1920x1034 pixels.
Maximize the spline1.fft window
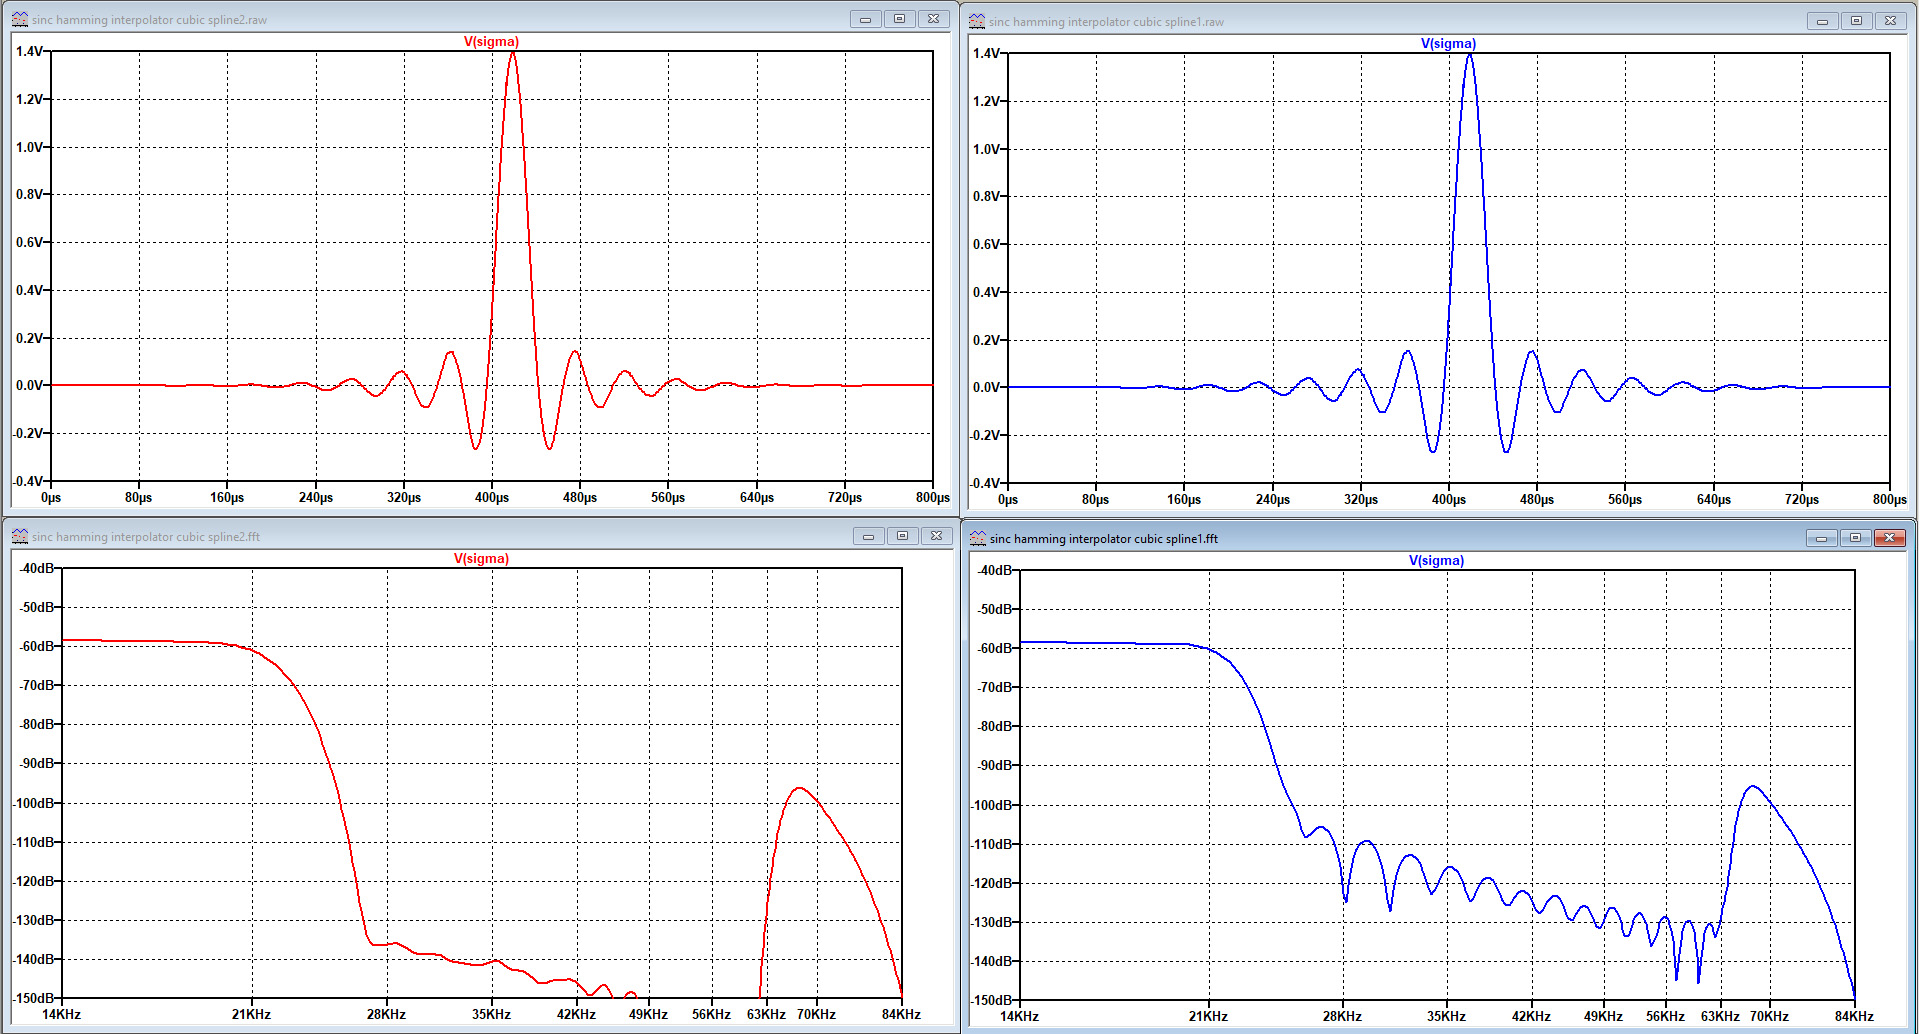click(x=1855, y=538)
